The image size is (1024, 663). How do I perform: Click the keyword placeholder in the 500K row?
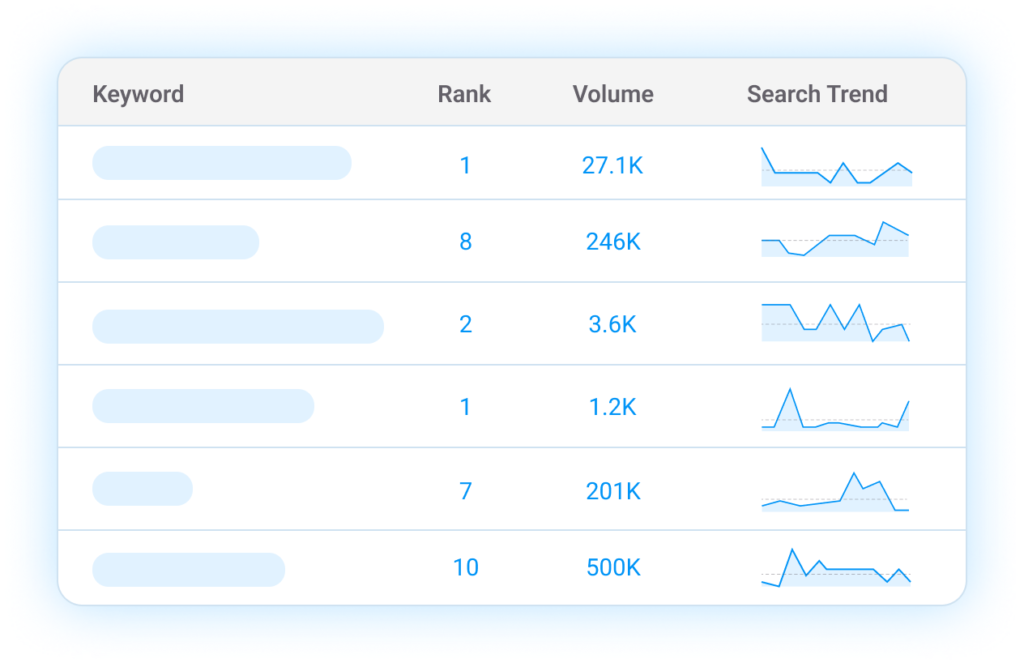189,570
